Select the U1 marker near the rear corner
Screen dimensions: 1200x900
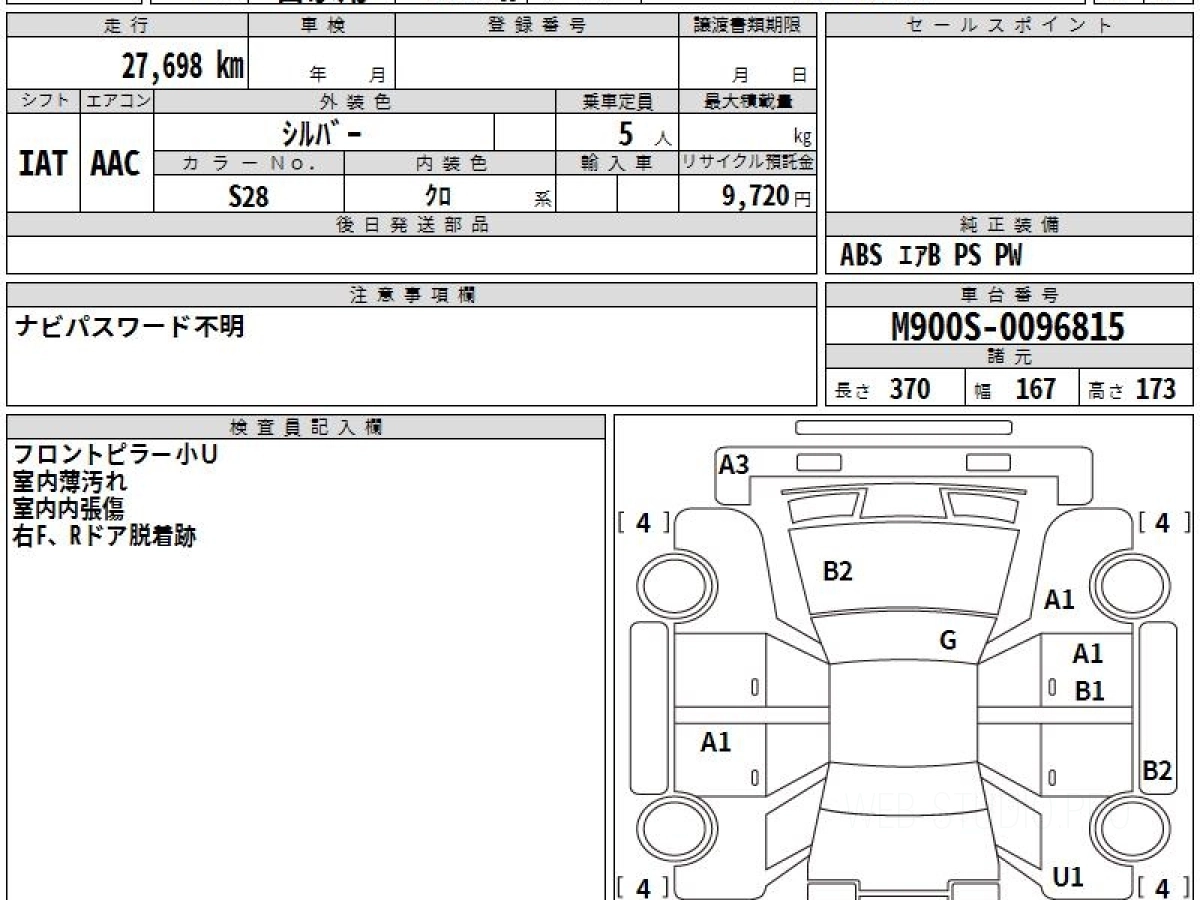point(1068,877)
